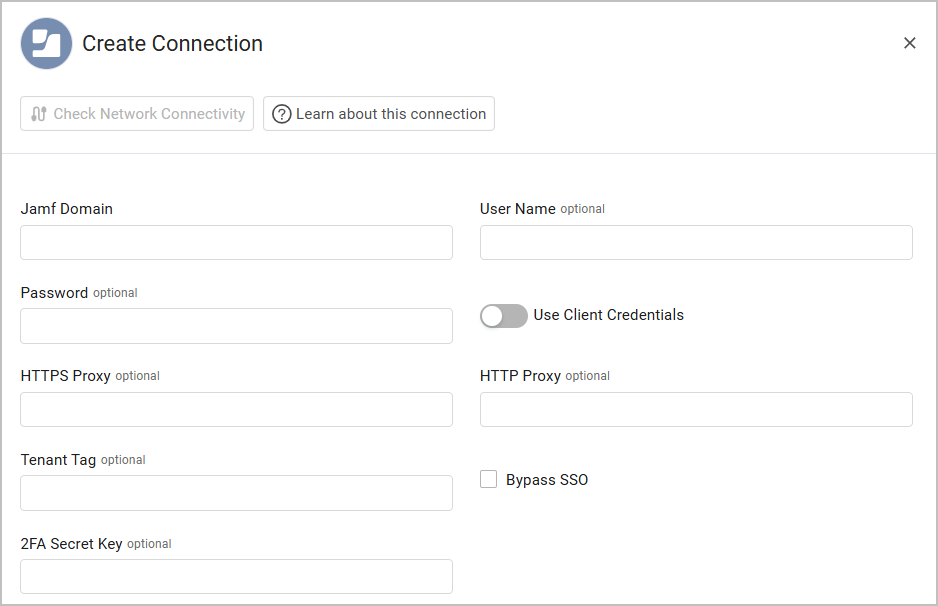Click the Use Client Credentials label
Screen dimensions: 938x606
tap(608, 315)
